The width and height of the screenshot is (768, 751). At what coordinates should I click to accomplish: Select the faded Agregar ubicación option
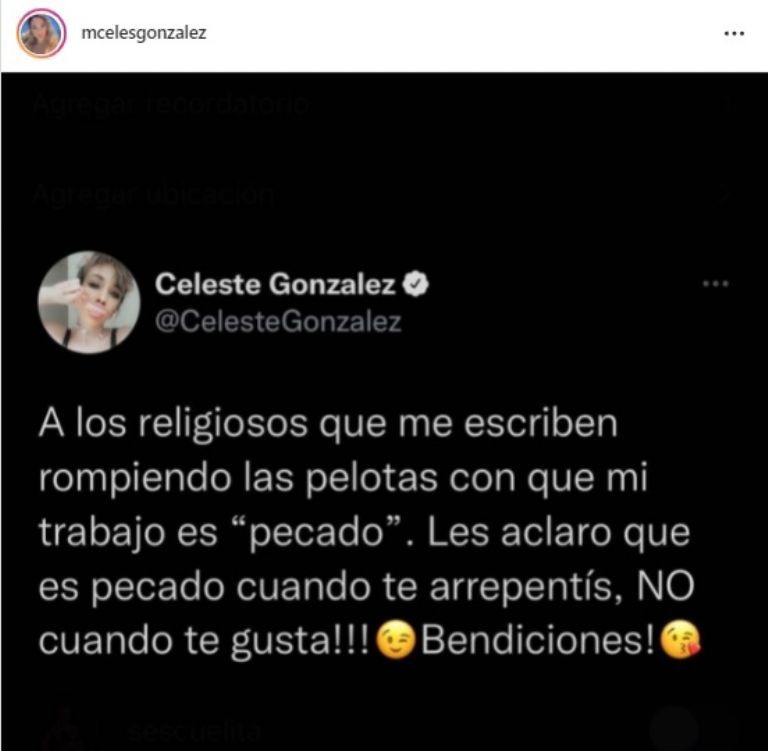pos(154,194)
